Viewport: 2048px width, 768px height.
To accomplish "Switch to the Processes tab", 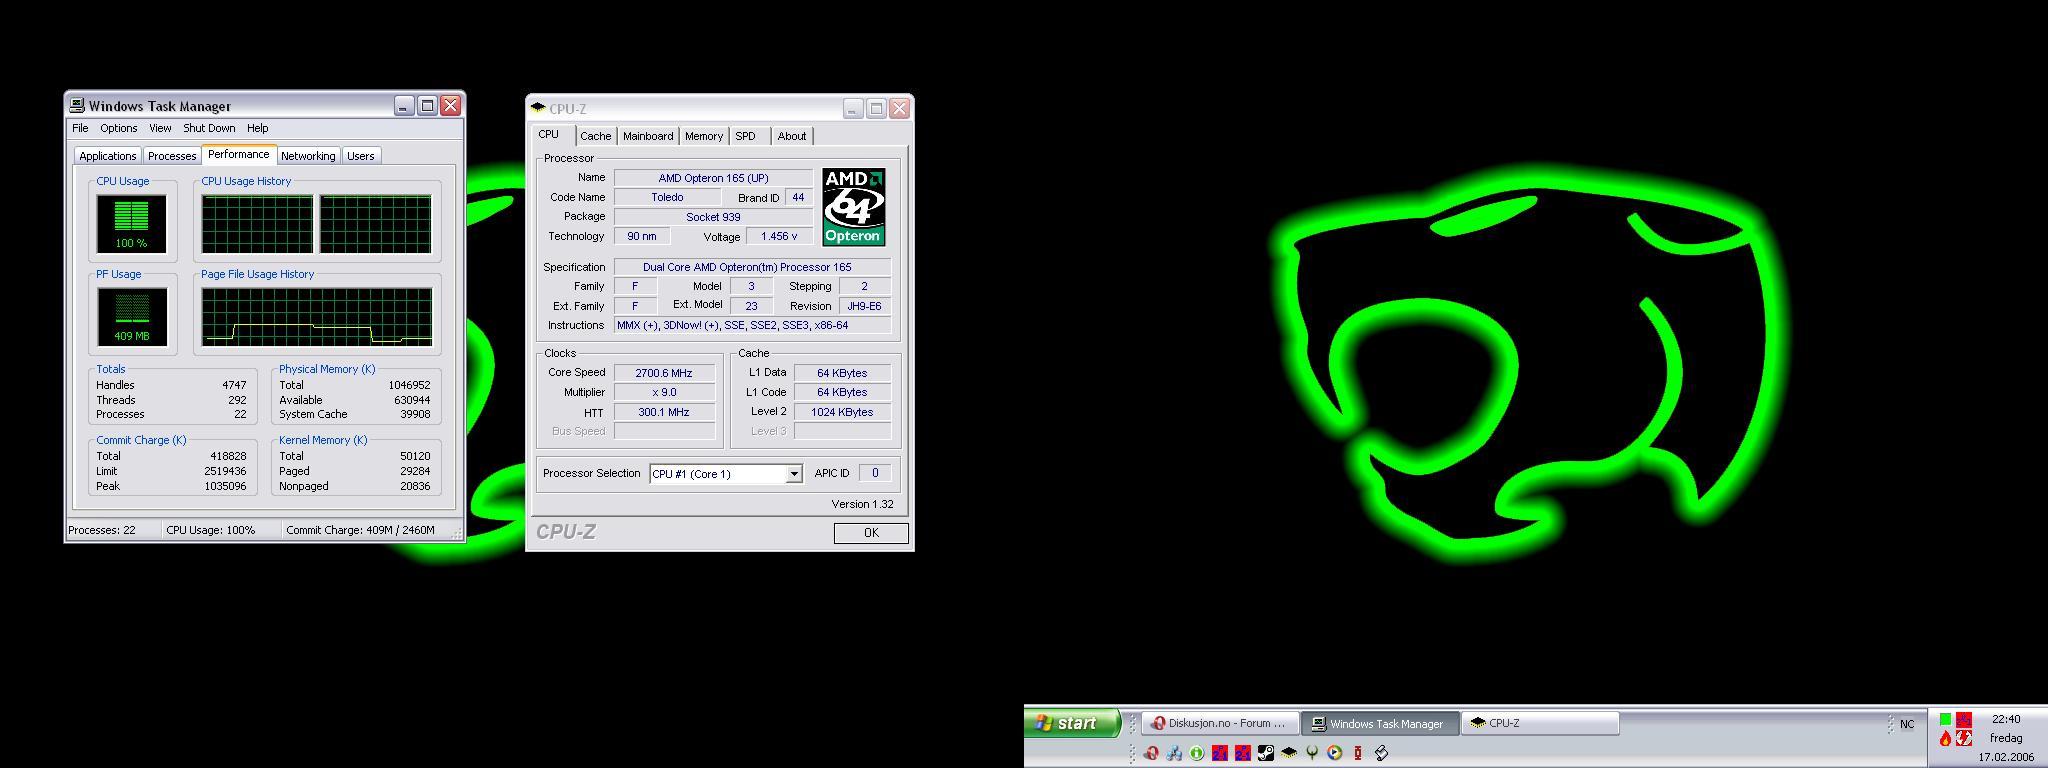I will [x=172, y=156].
